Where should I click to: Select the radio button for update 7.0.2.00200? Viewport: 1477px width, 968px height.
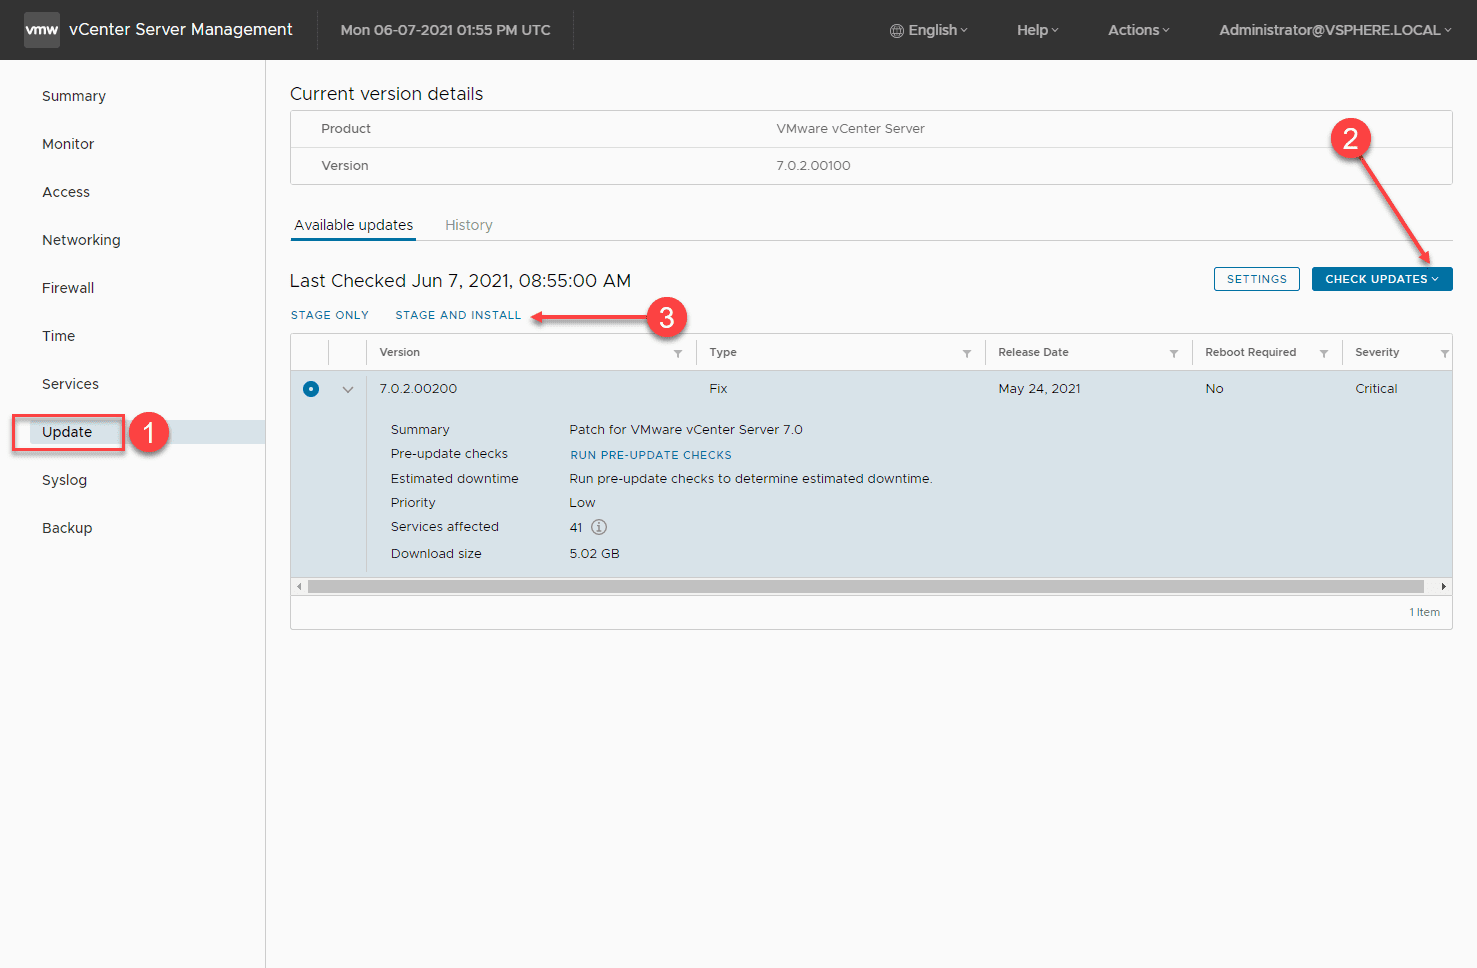pyautogui.click(x=311, y=389)
